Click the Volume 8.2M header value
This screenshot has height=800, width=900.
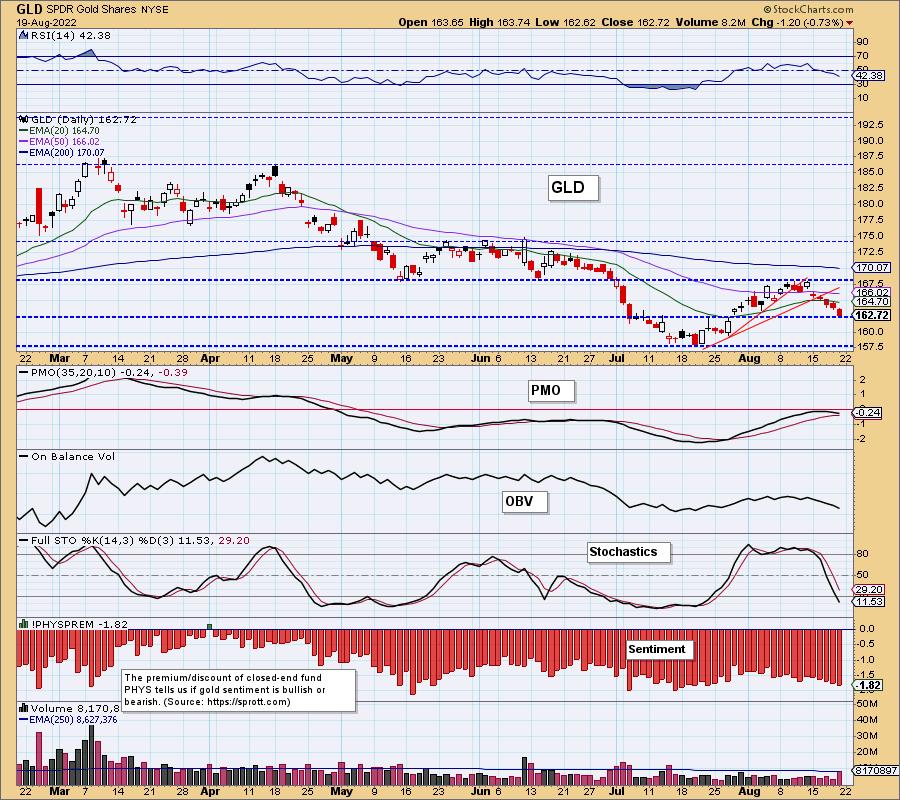pyautogui.click(x=710, y=23)
